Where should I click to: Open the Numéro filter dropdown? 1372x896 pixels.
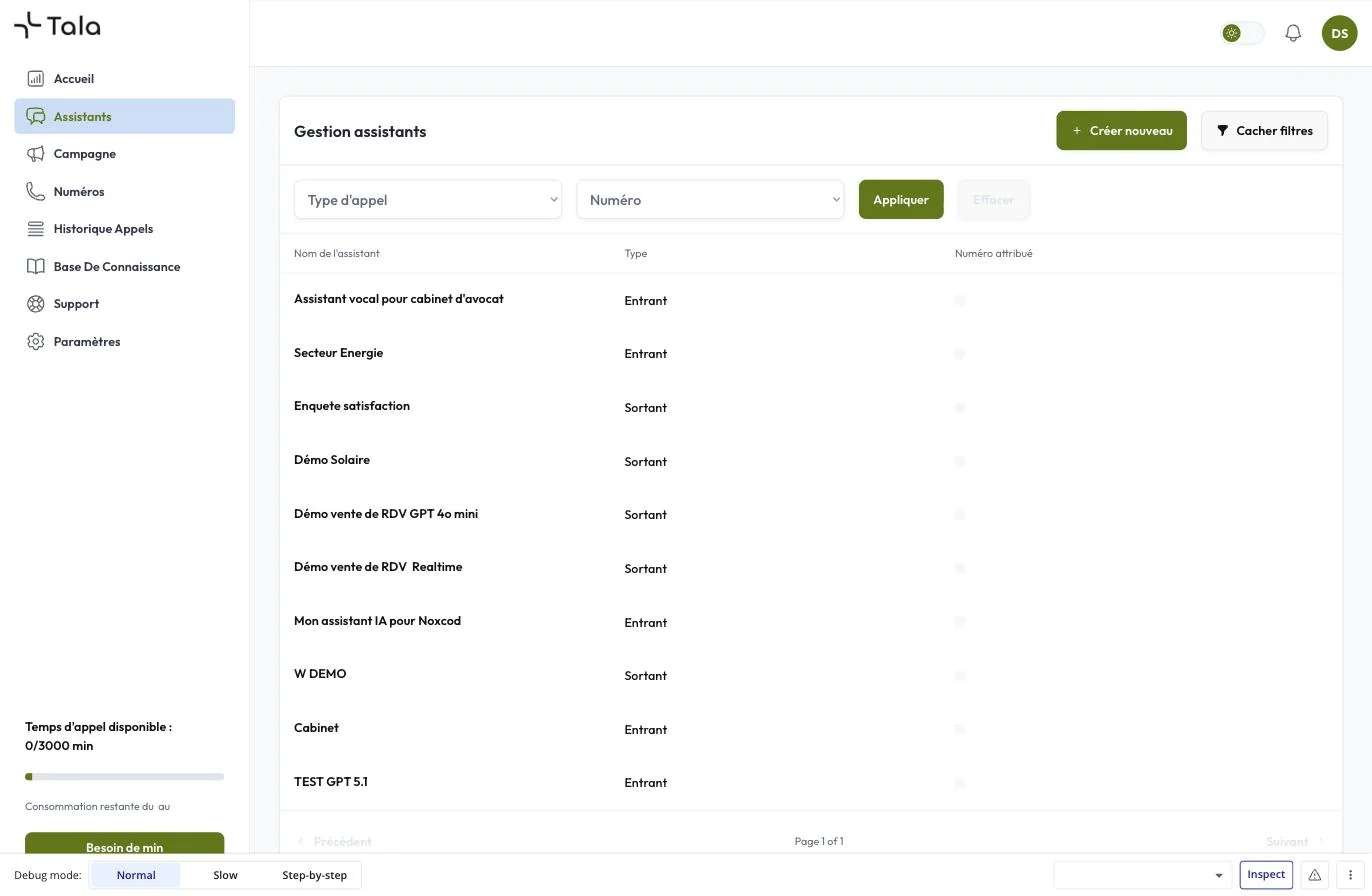[710, 200]
